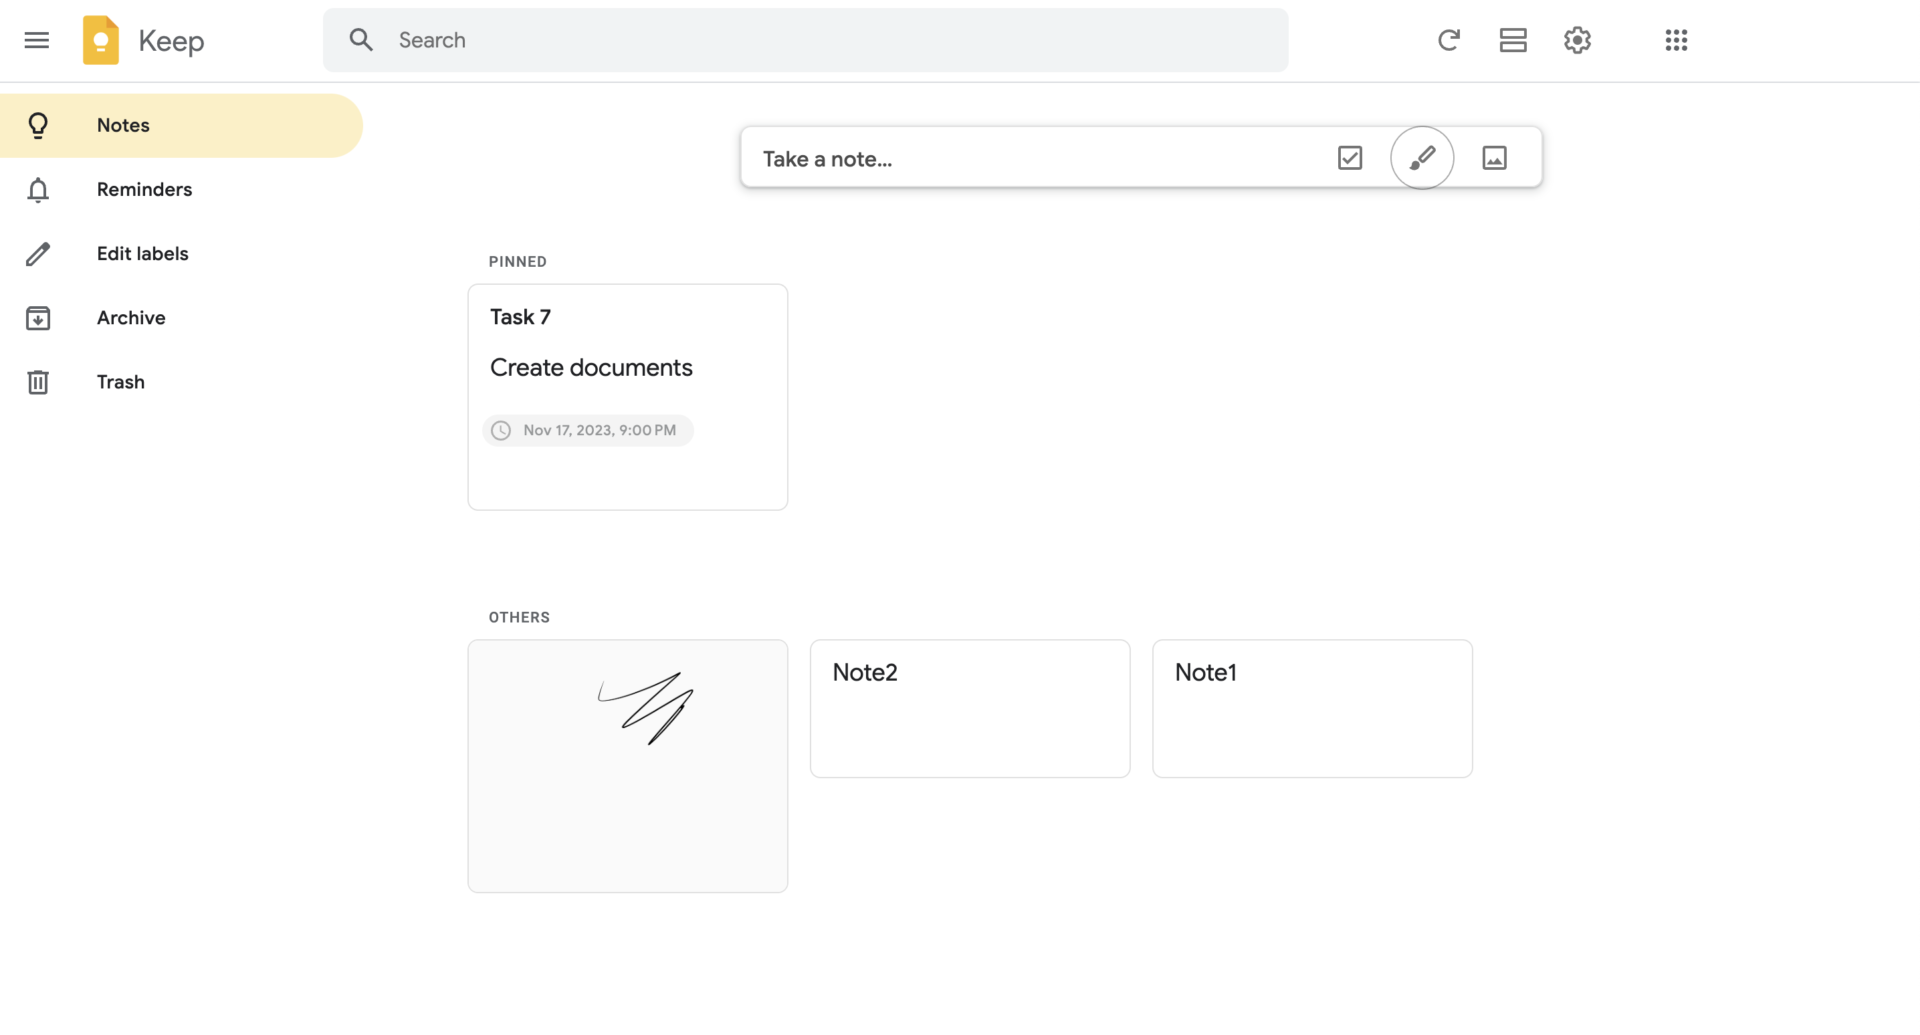Screen dimensions: 1920x1035
Task: Open the Edit labels panel
Action: point(142,253)
